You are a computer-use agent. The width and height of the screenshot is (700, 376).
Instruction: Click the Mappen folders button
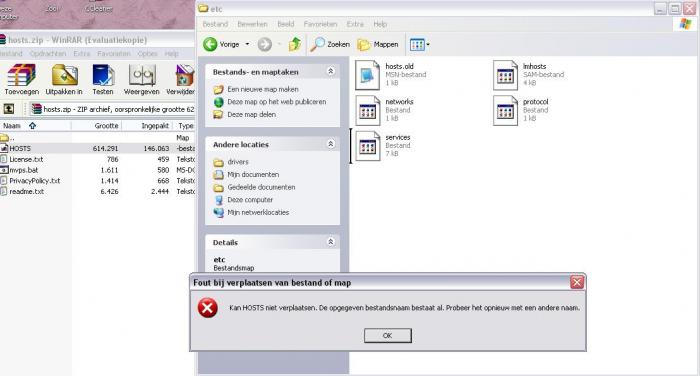point(378,44)
